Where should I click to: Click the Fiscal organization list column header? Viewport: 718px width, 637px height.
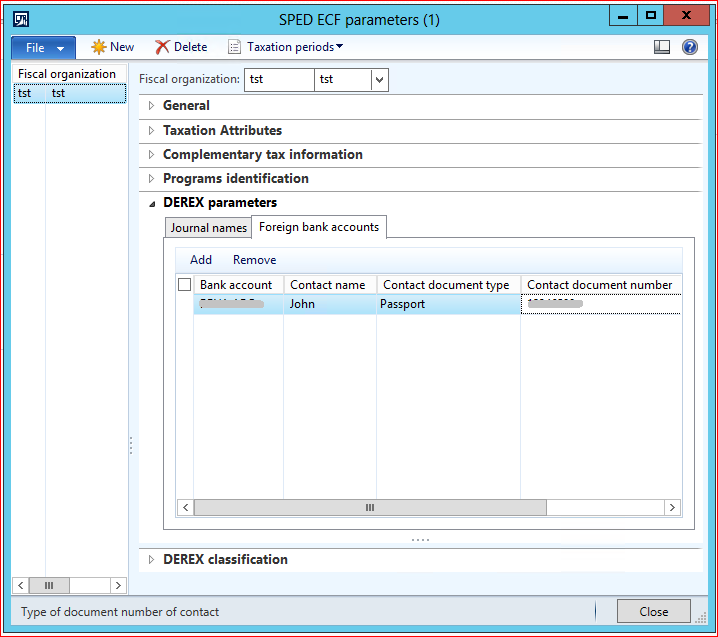tap(70, 74)
